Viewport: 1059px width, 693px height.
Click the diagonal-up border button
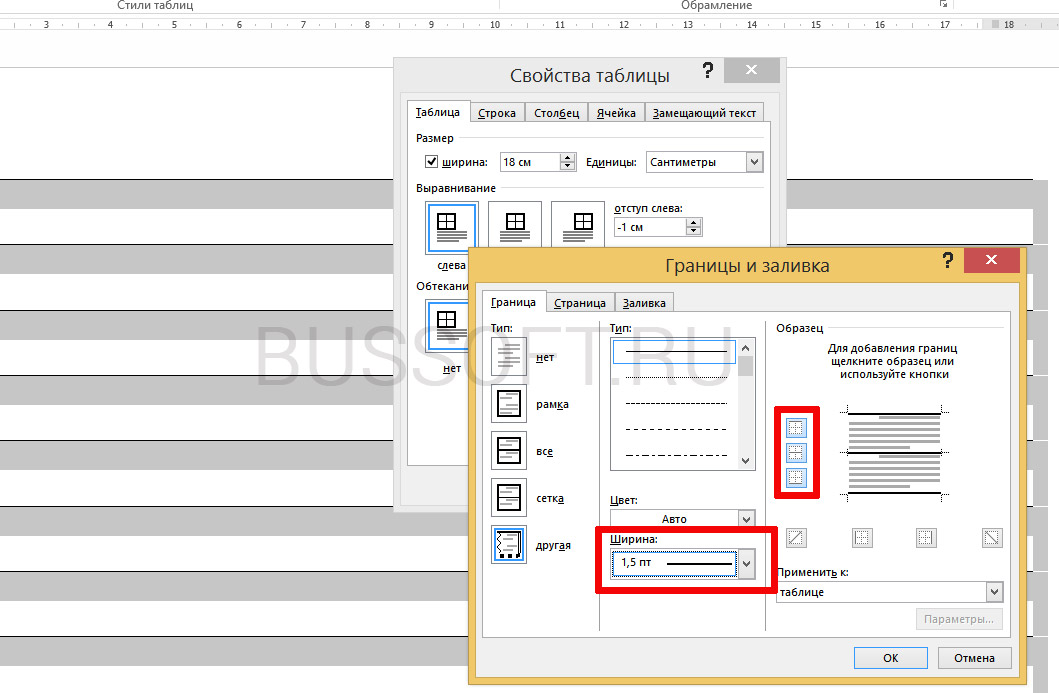tap(796, 537)
